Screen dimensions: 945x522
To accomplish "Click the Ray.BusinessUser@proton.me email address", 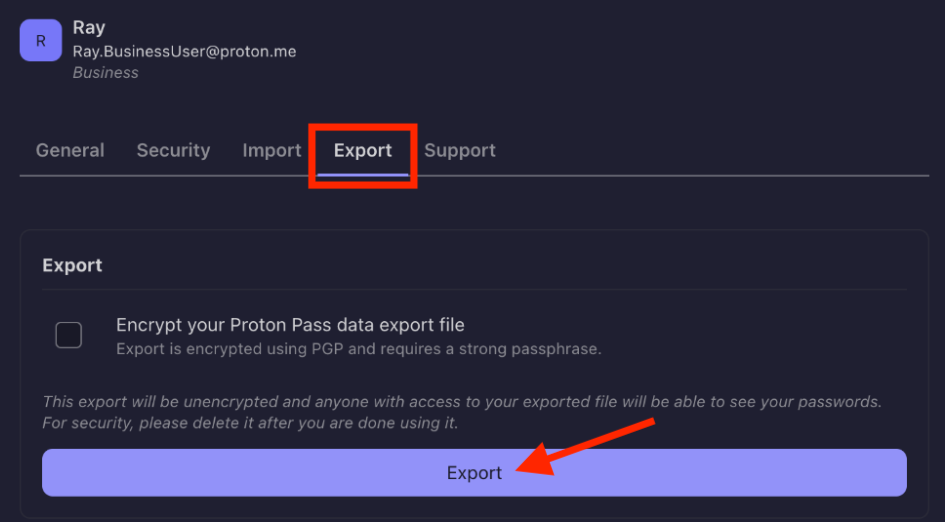I will tap(184, 52).
